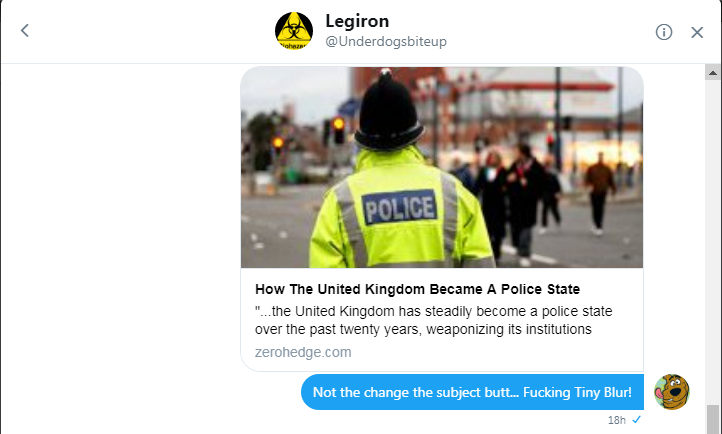Click the 18h message timestamp
The image size is (722, 434).
click(x=616, y=420)
